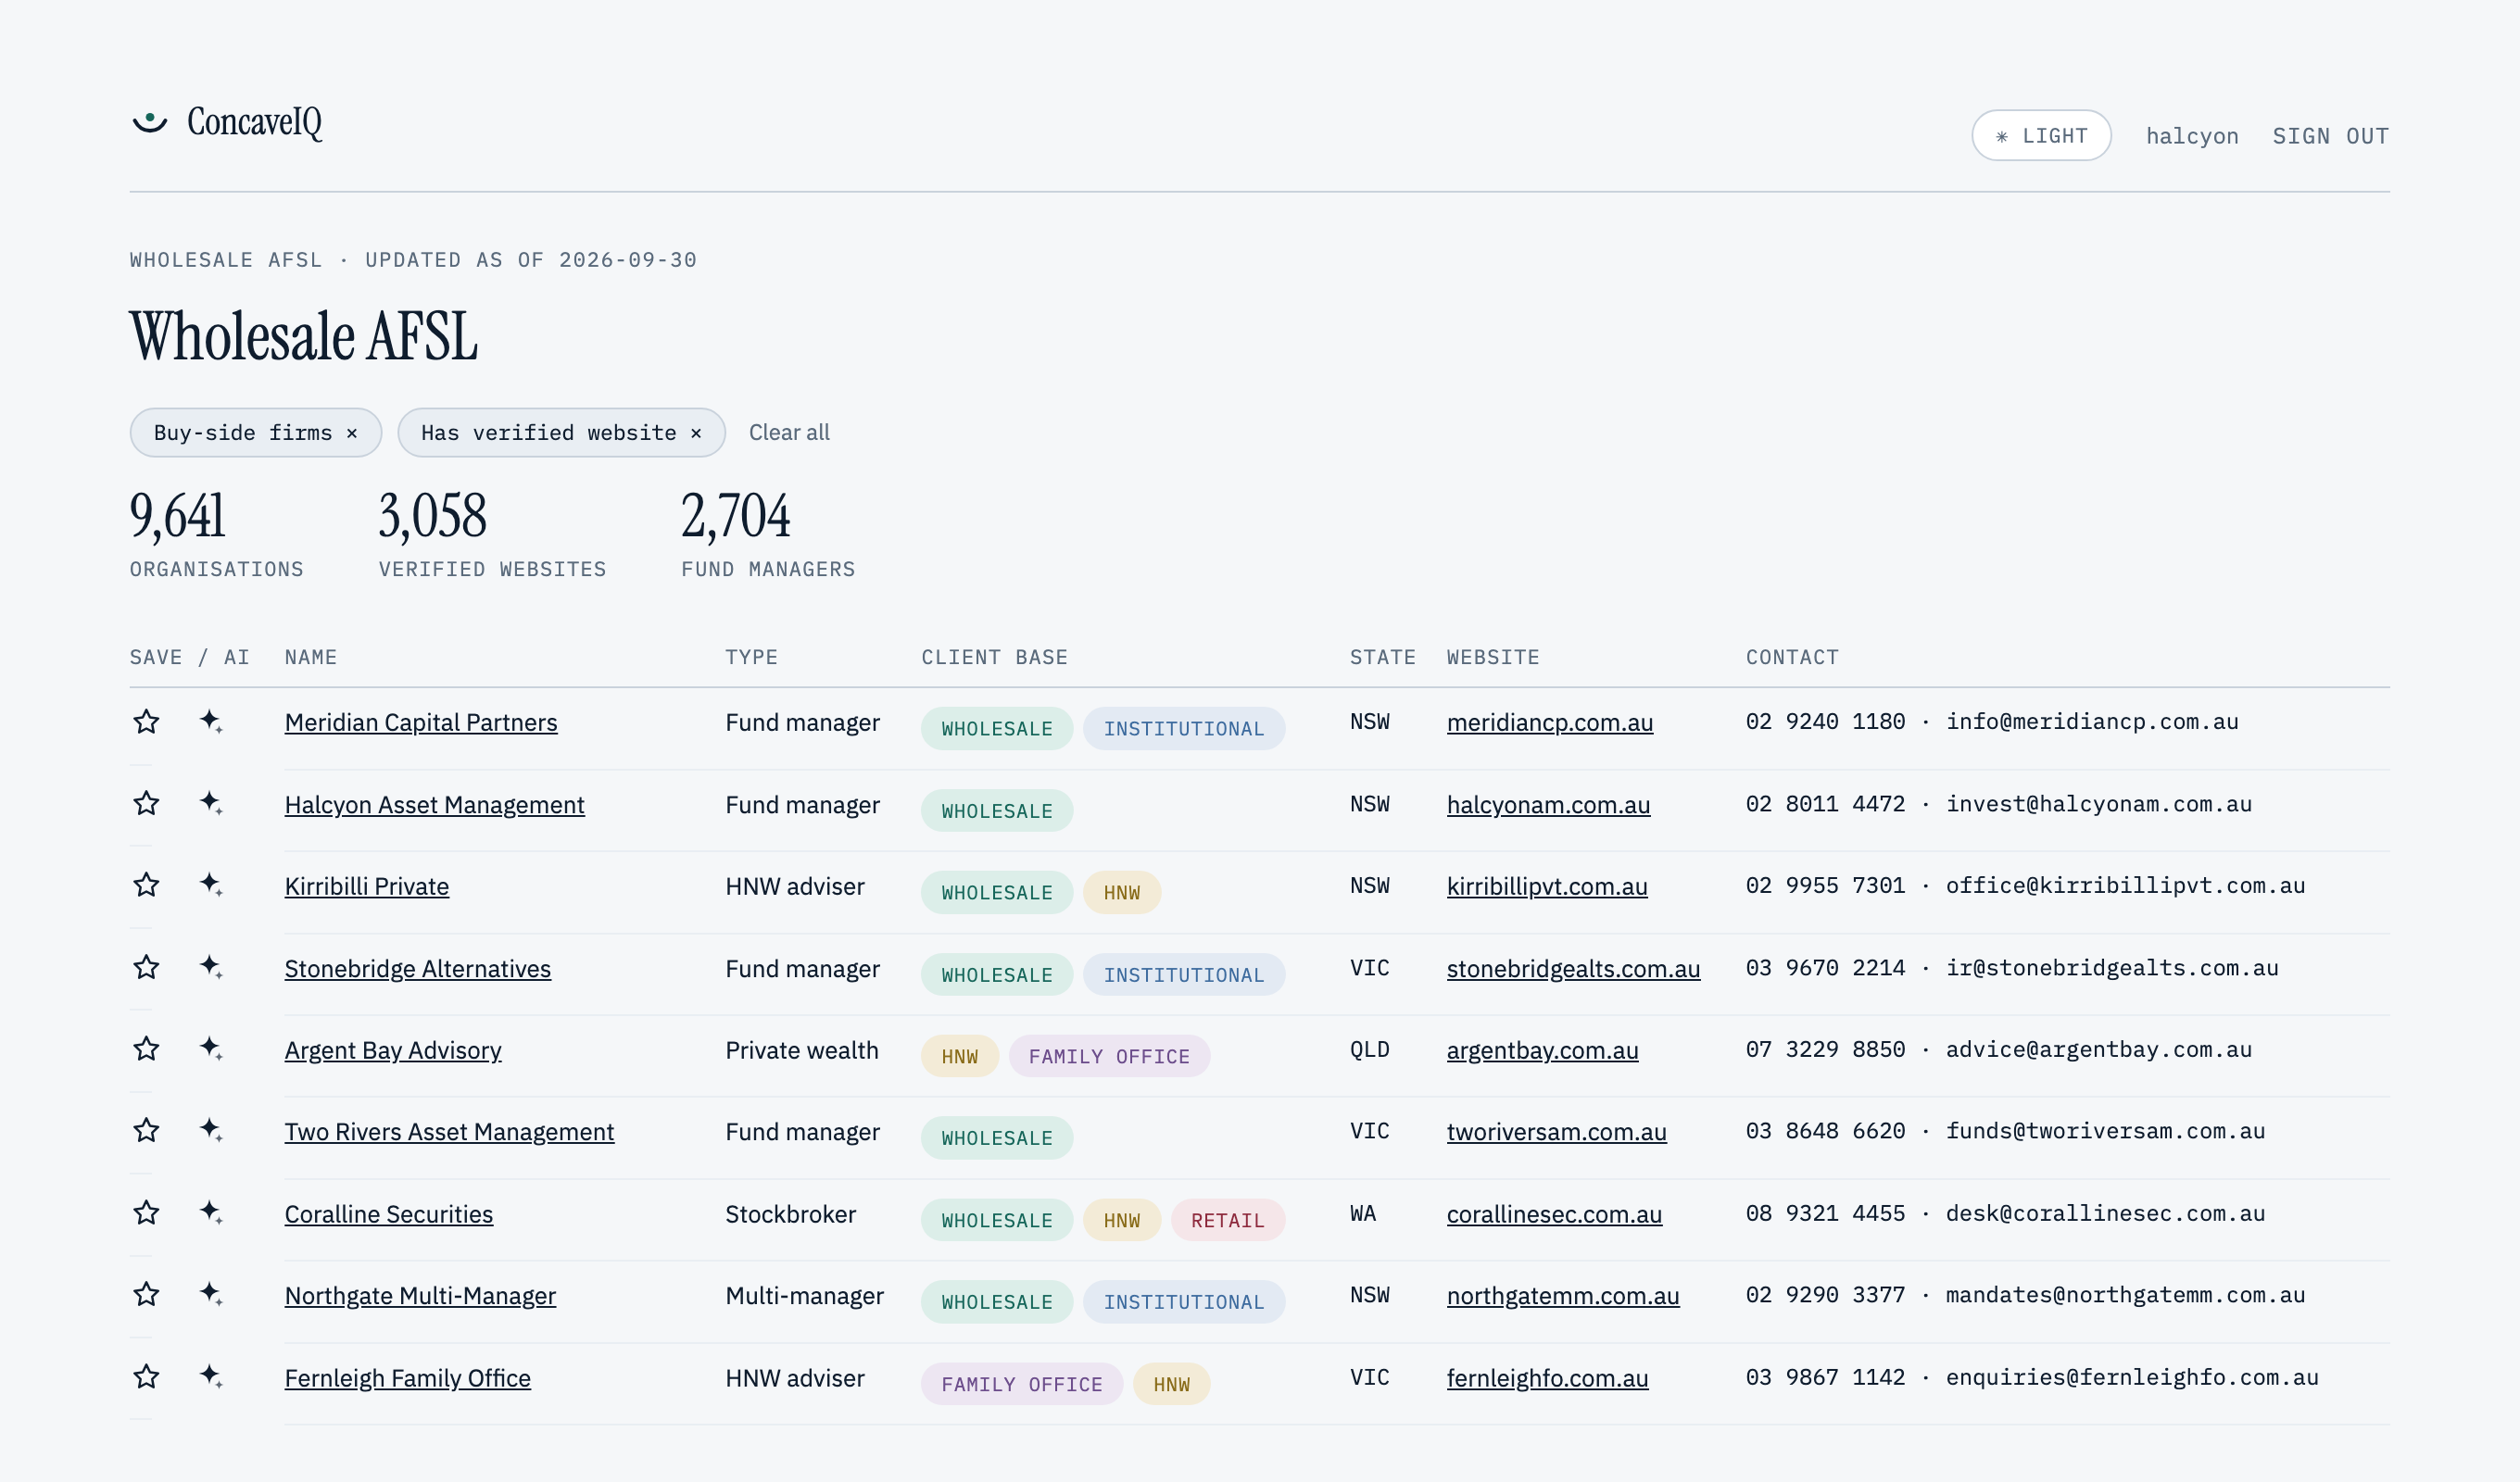The height and width of the screenshot is (1482, 2520).
Task: Open fernleighfo.com.au link
Action: click(1547, 1378)
